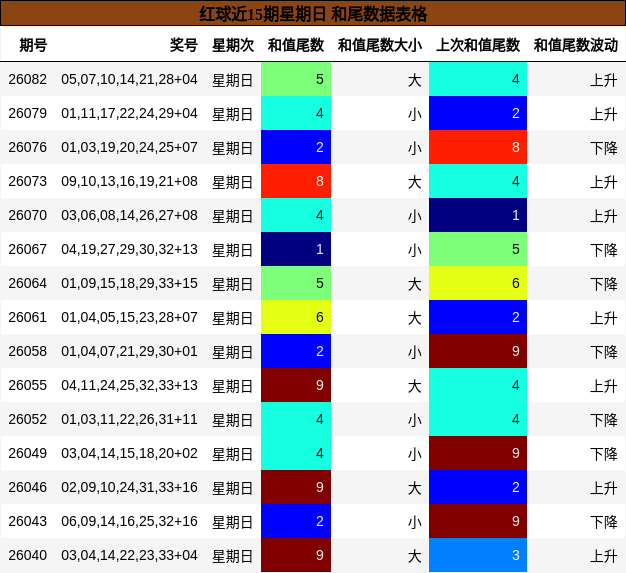The width and height of the screenshot is (626, 573).
Task: Click red 和值尾数 cell 8 in row 26073
Action: point(296,181)
